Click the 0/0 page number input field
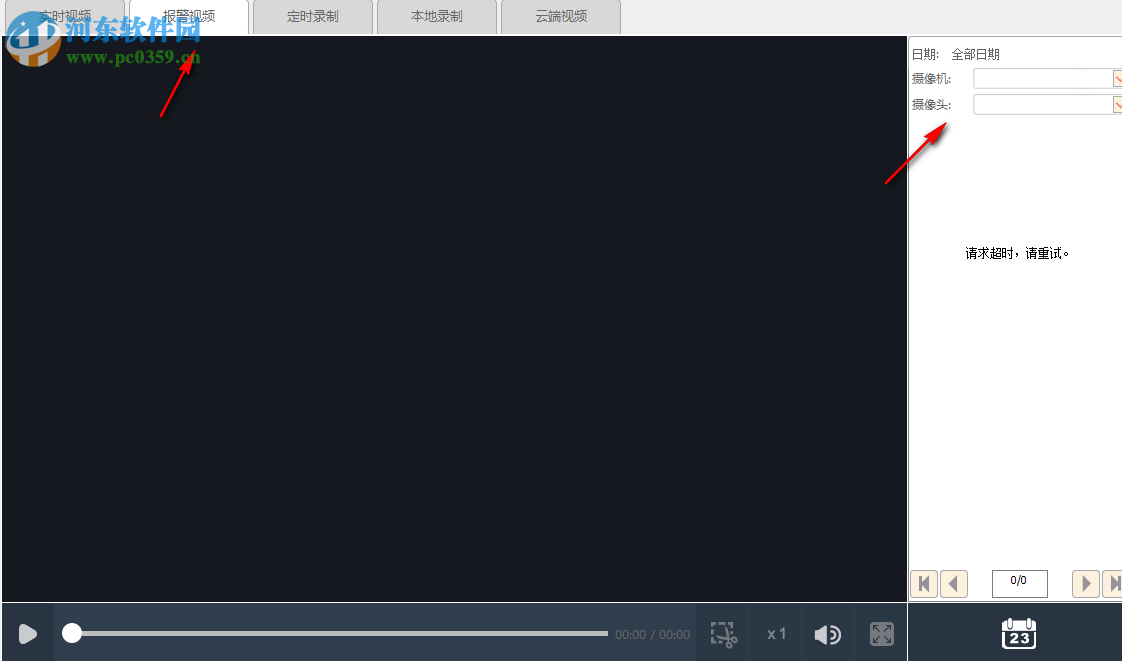 [x=1019, y=583]
